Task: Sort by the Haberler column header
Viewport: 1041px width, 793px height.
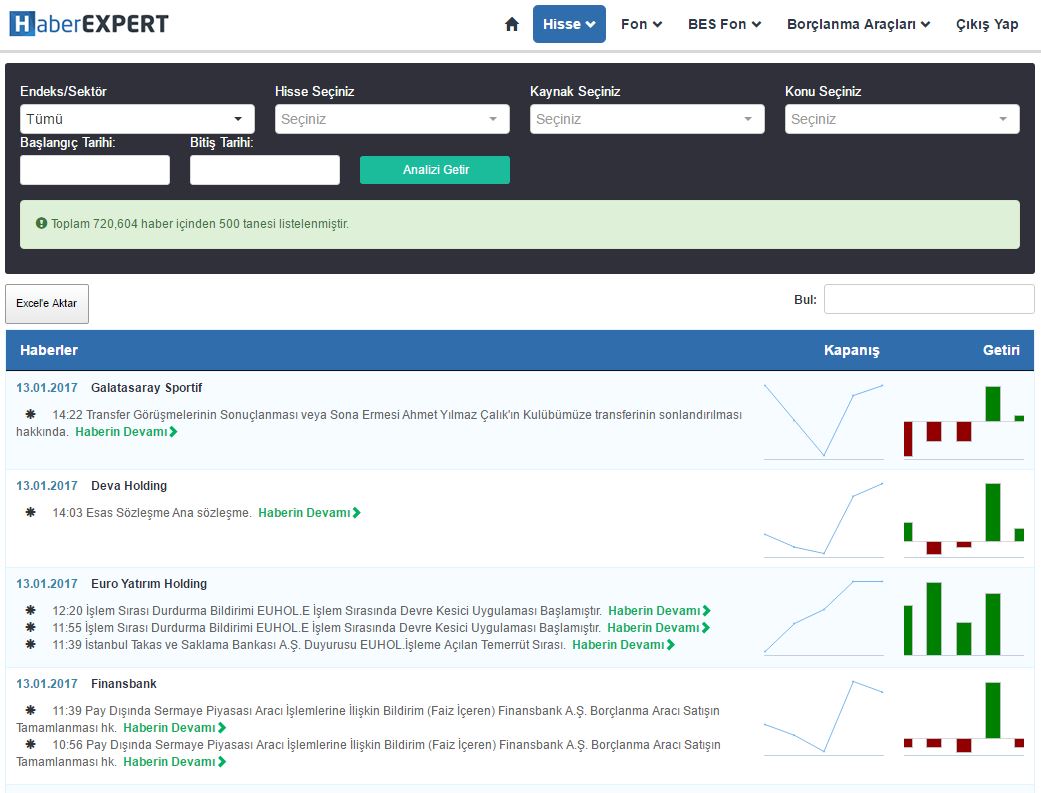Action: pyautogui.click(x=48, y=350)
